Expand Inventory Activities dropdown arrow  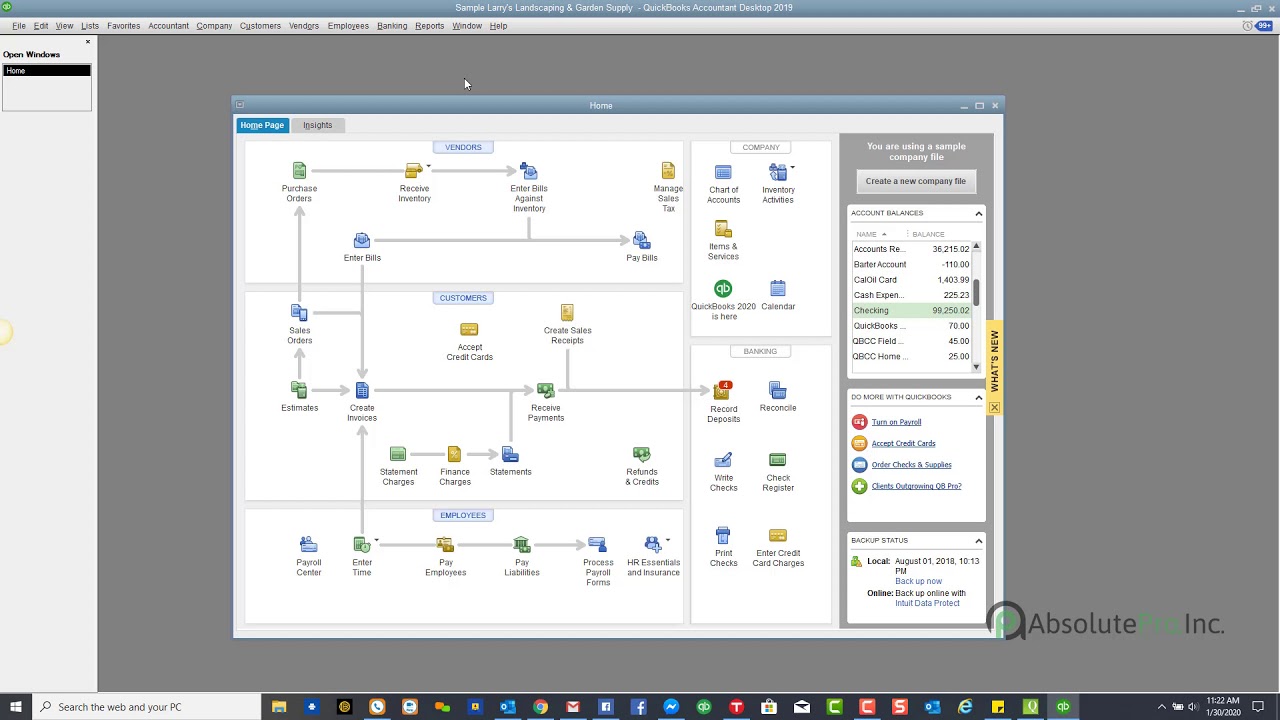[x=792, y=167]
